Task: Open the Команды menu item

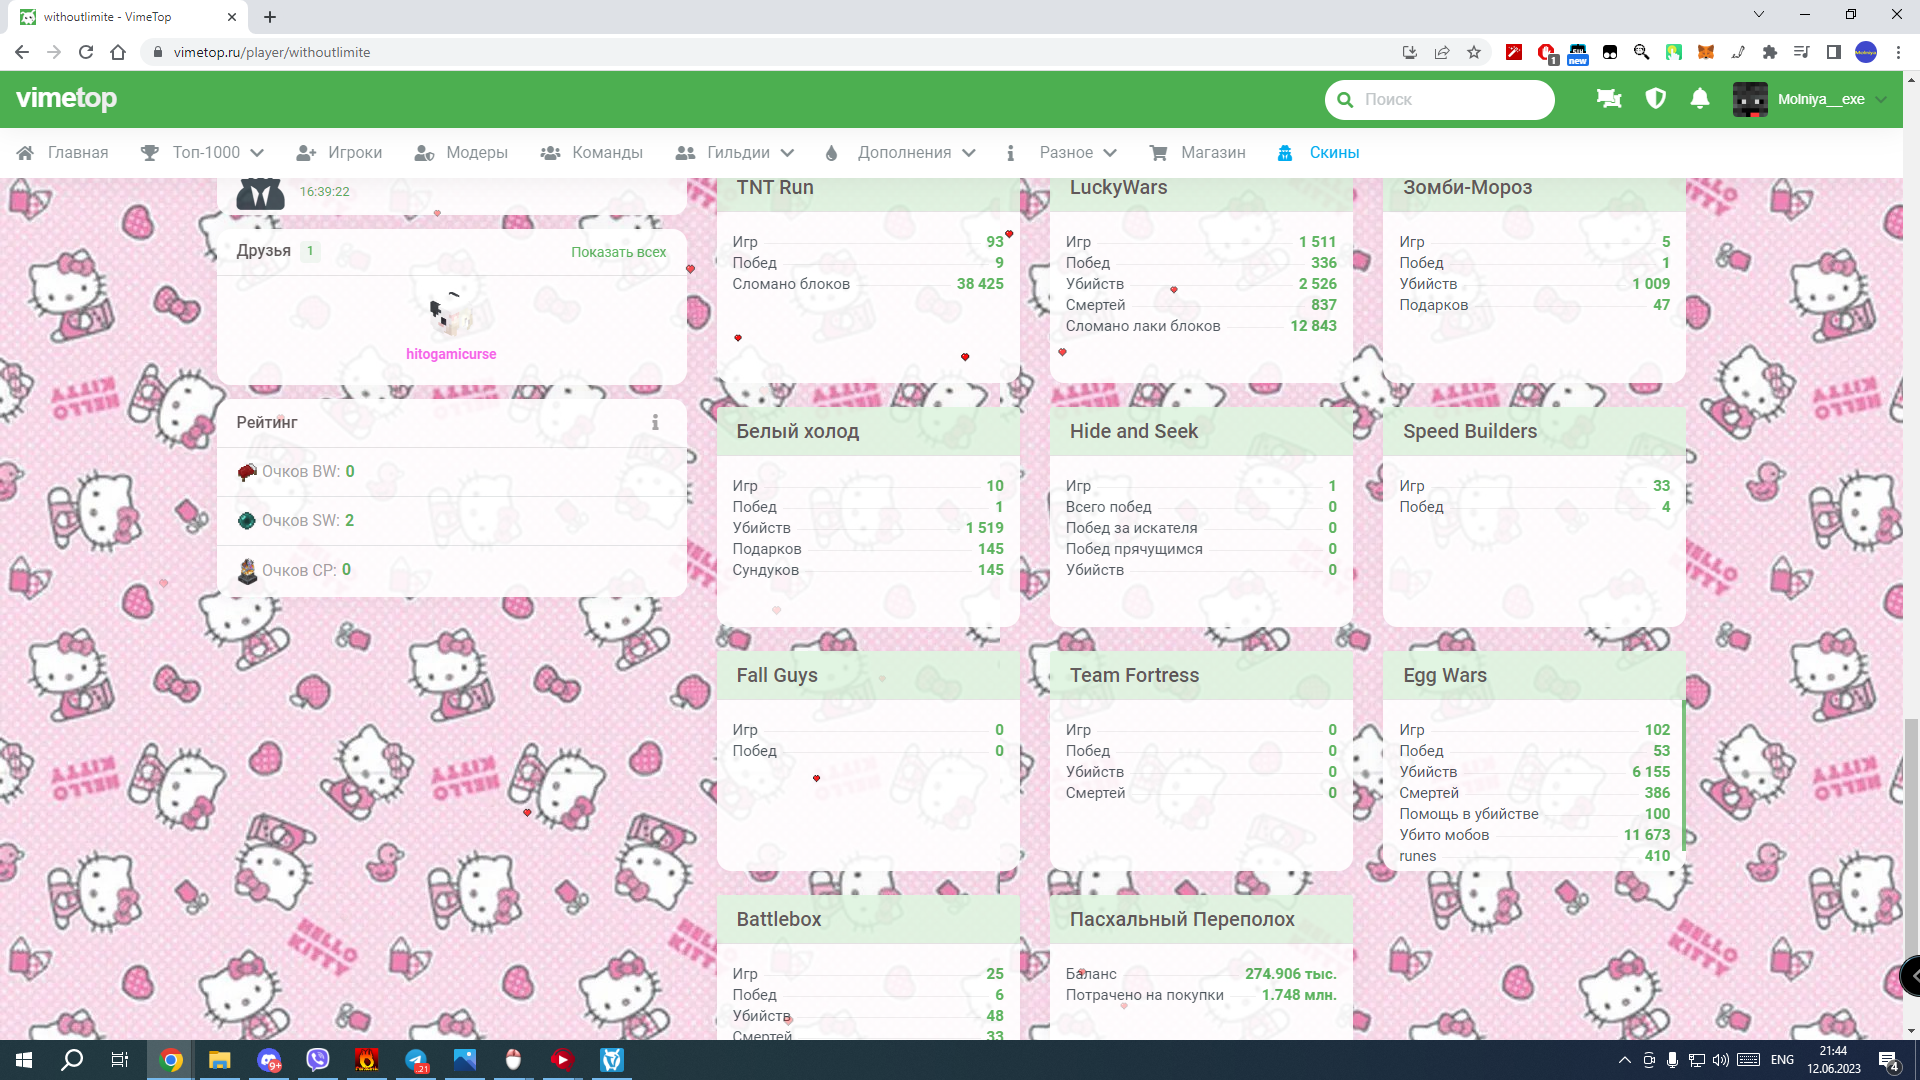Action: [591, 153]
